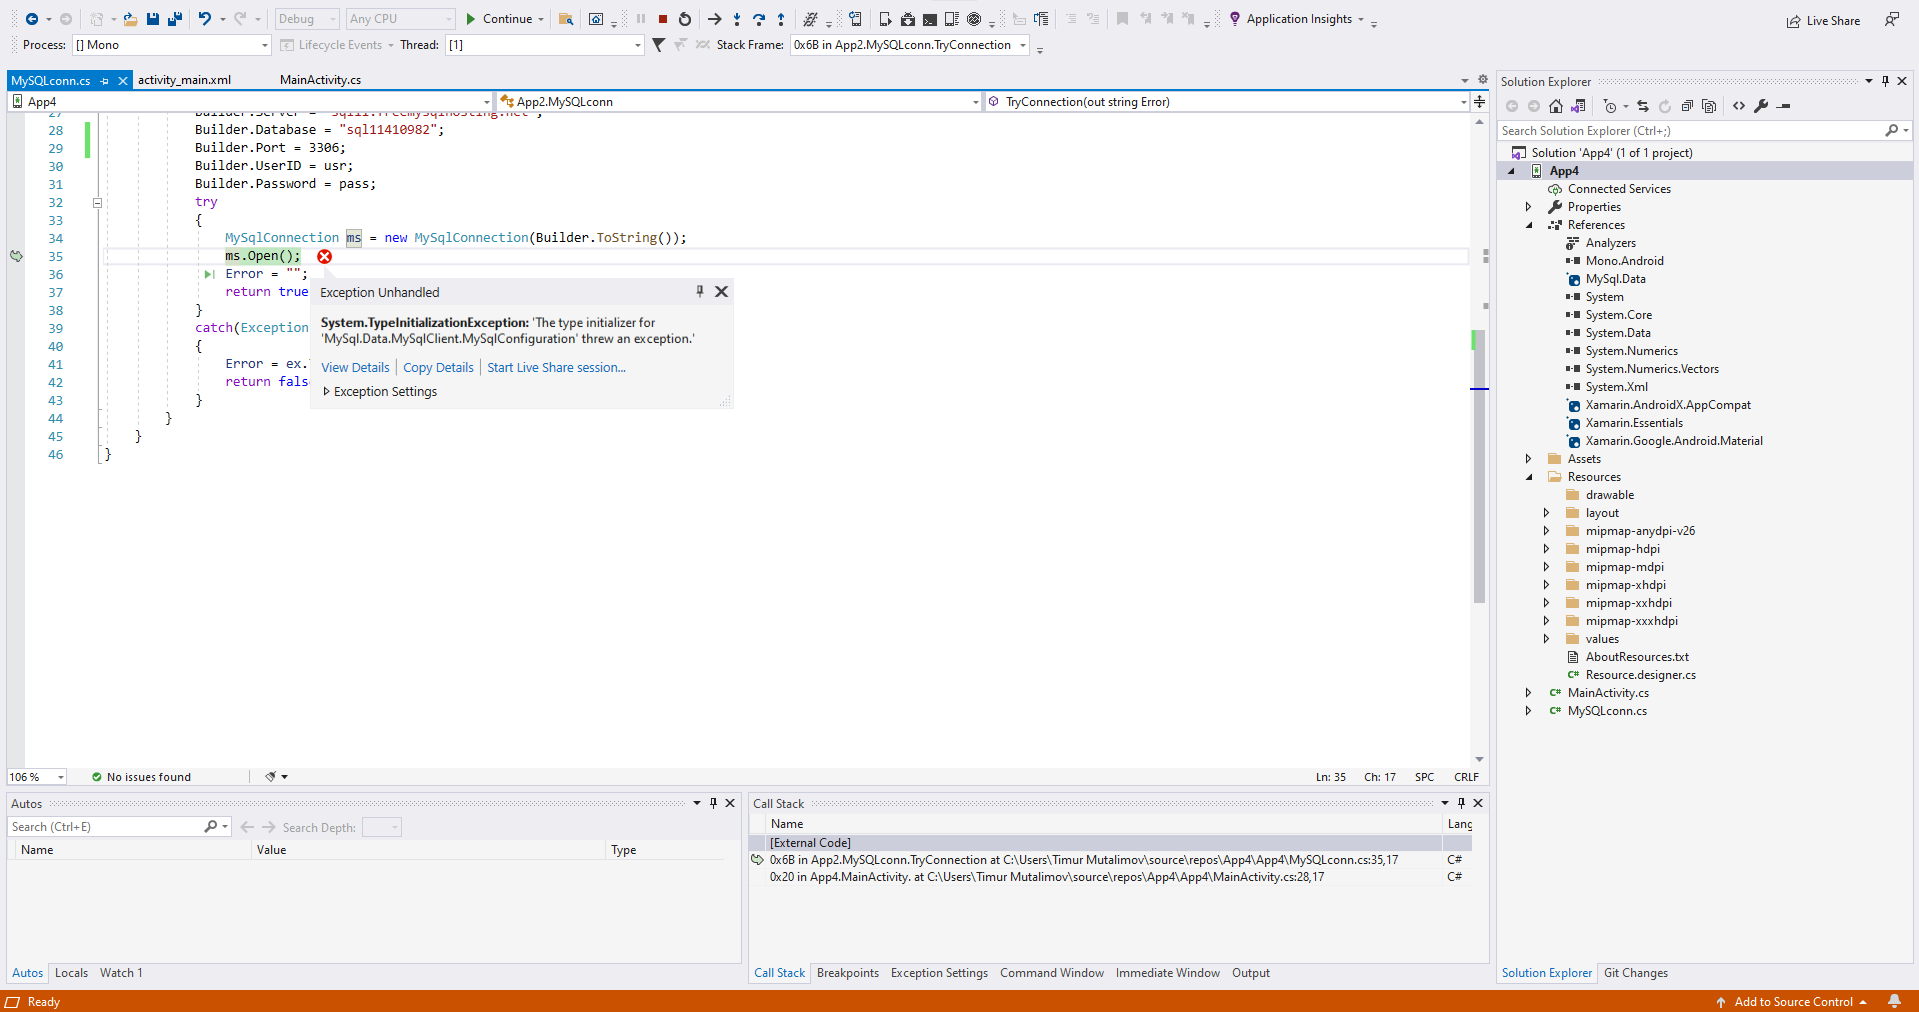1919x1012 pixels.
Task: Click the Solution Explorer Home icon
Action: (1556, 106)
